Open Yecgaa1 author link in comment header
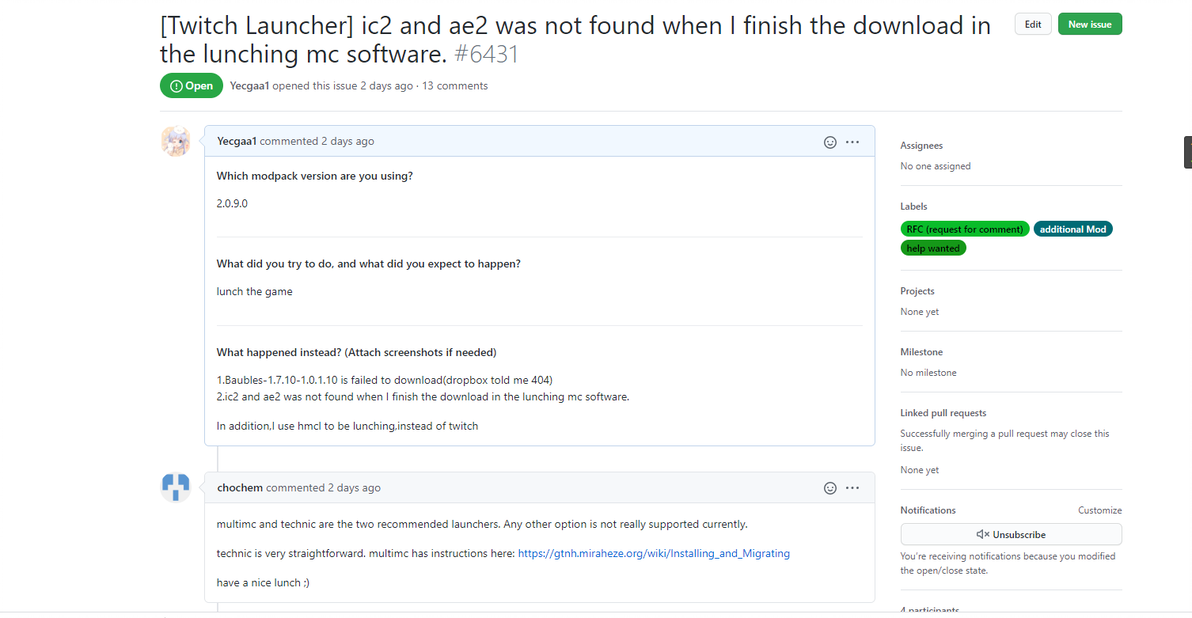 click(x=236, y=142)
